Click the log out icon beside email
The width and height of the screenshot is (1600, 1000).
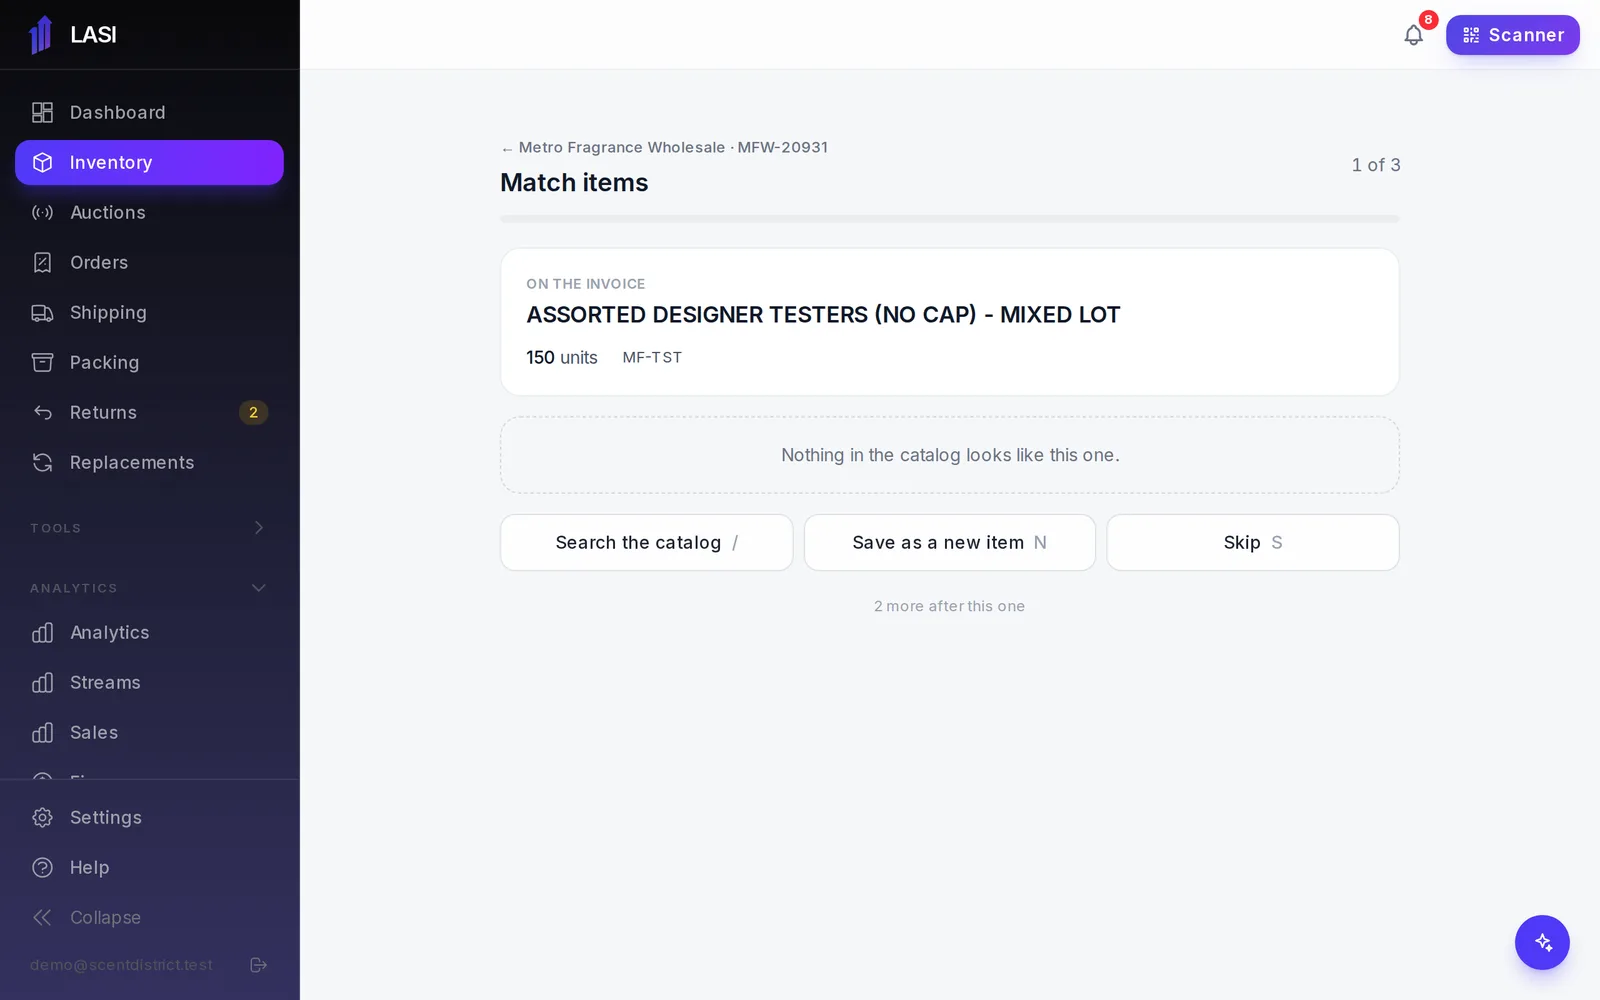[258, 965]
